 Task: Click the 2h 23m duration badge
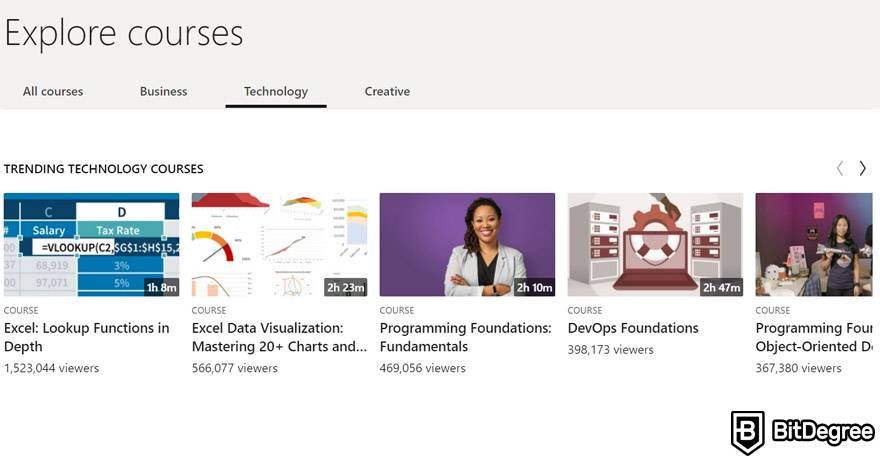point(346,287)
